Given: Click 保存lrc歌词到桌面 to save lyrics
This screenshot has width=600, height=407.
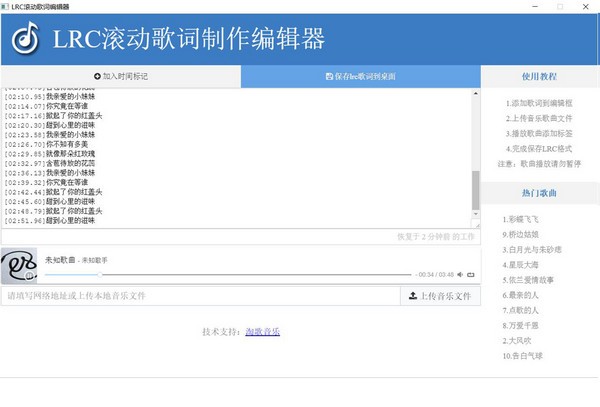Looking at the screenshot, I should pyautogui.click(x=360, y=76).
